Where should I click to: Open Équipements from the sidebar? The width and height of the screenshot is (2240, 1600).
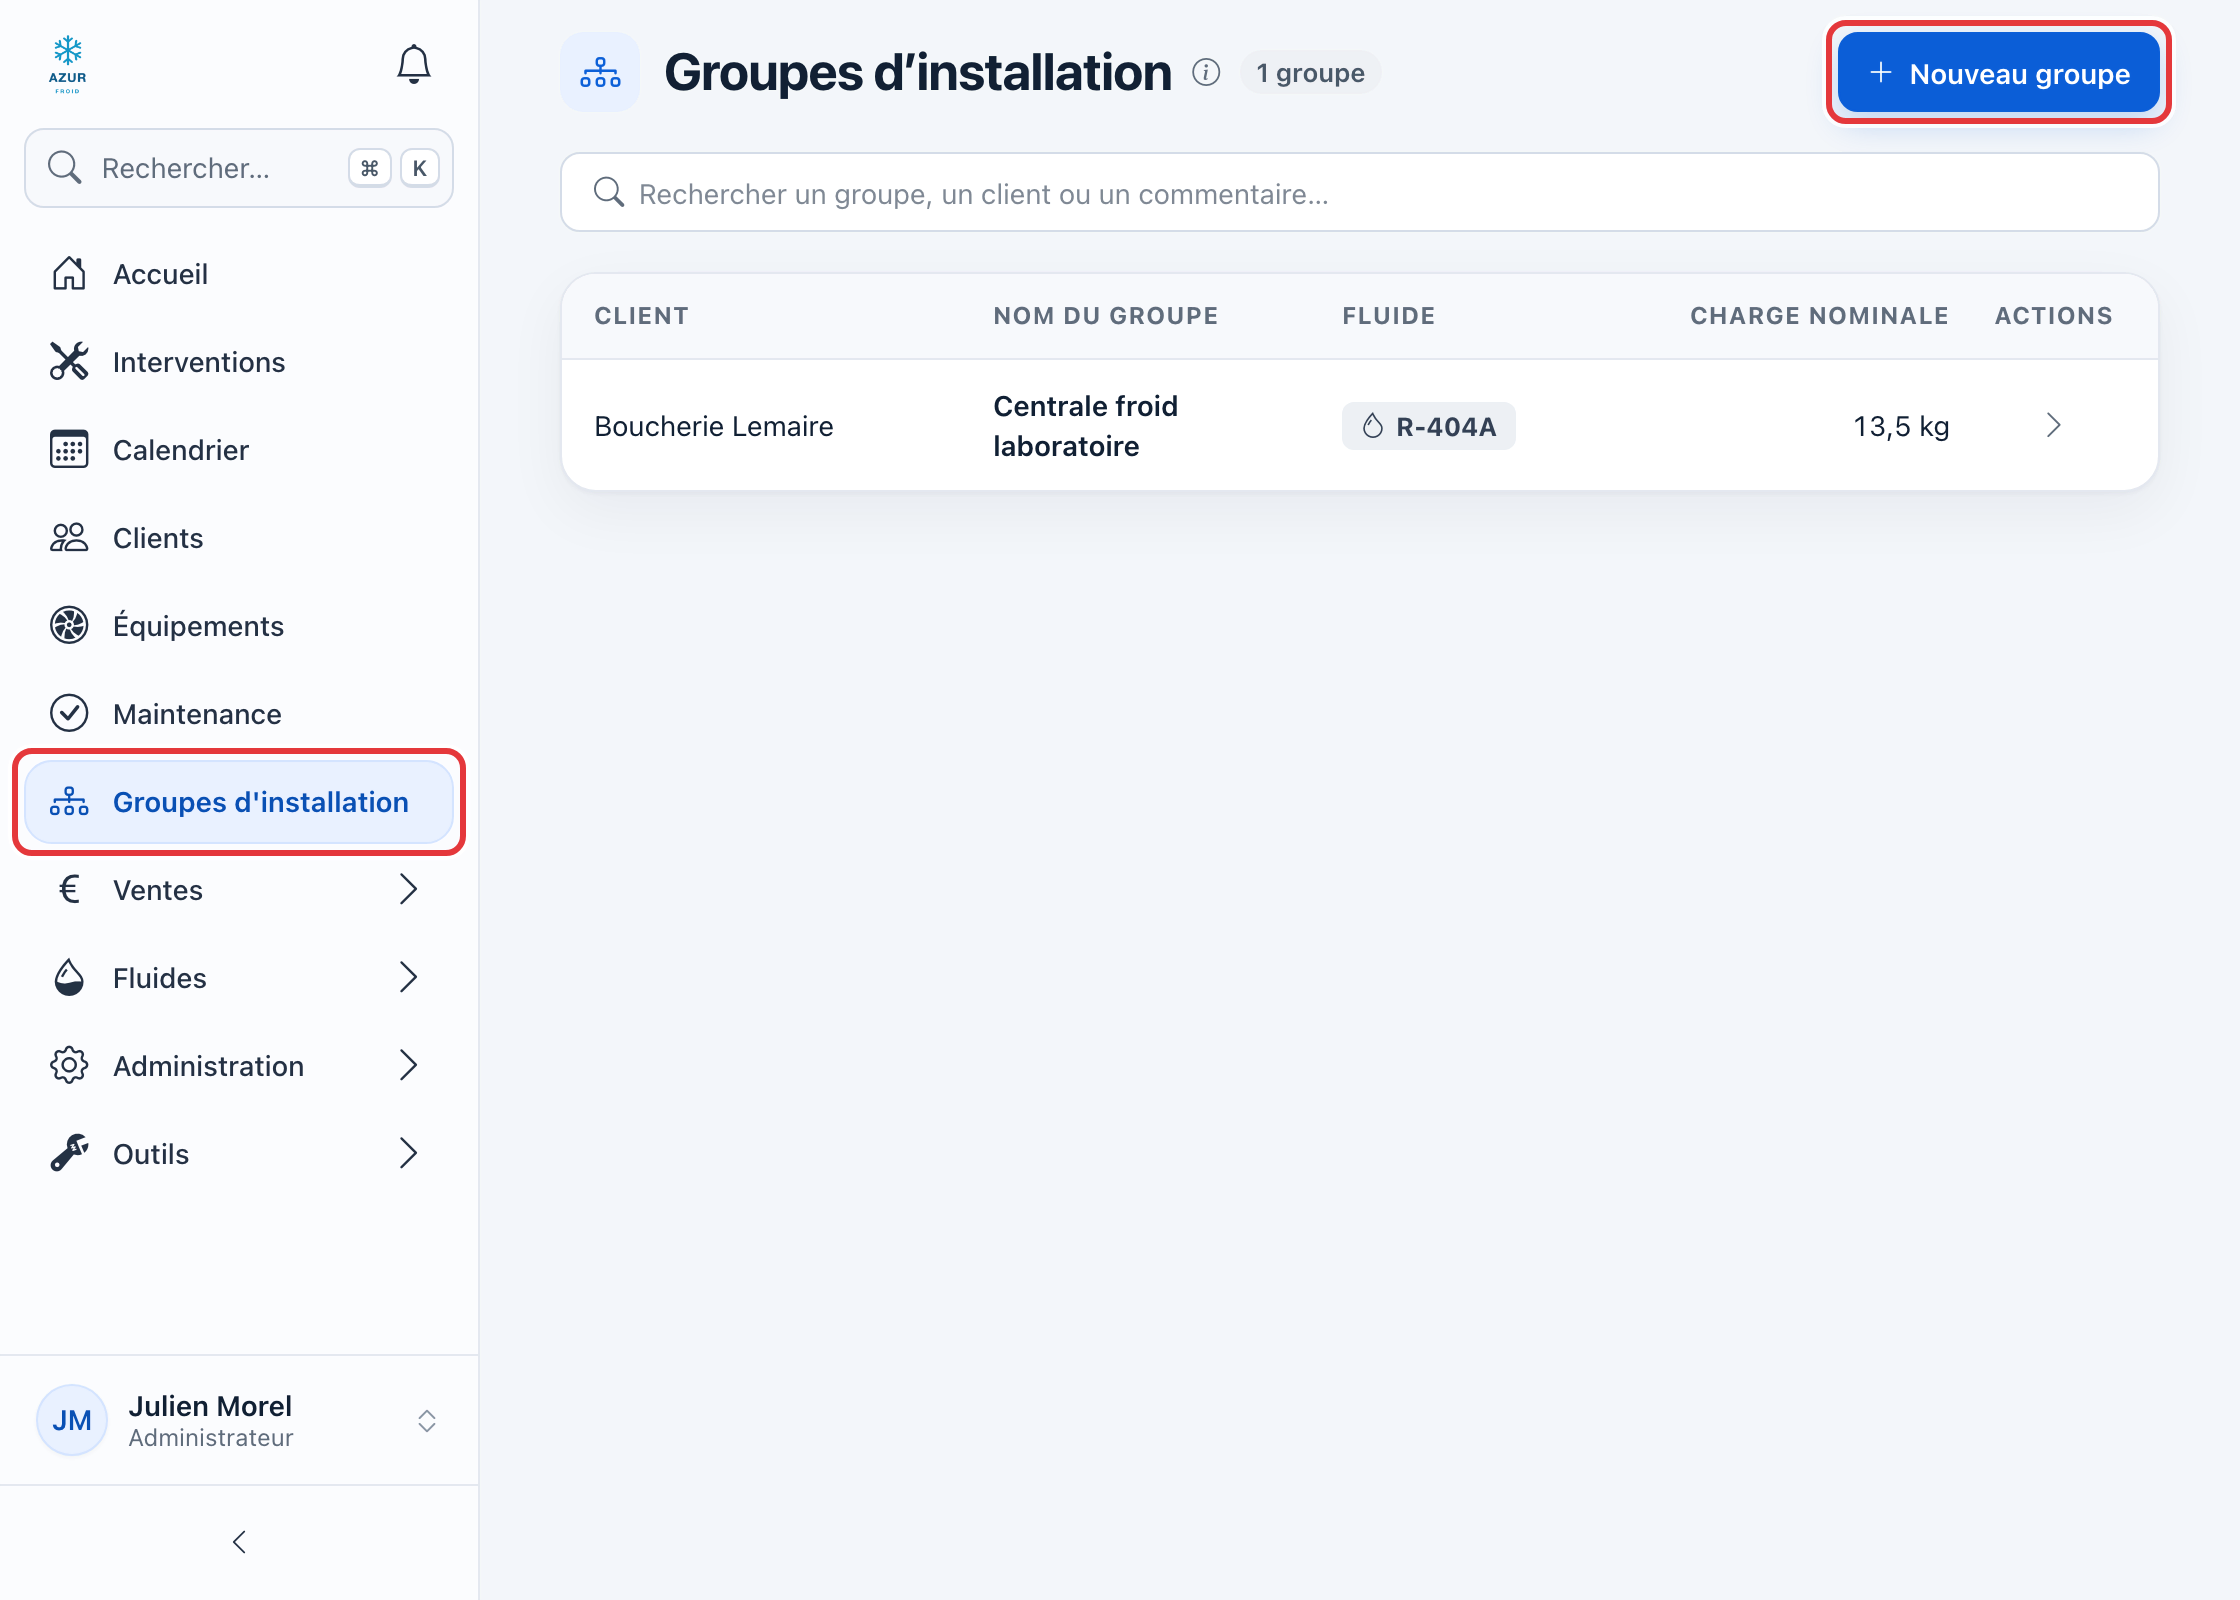coord(239,626)
